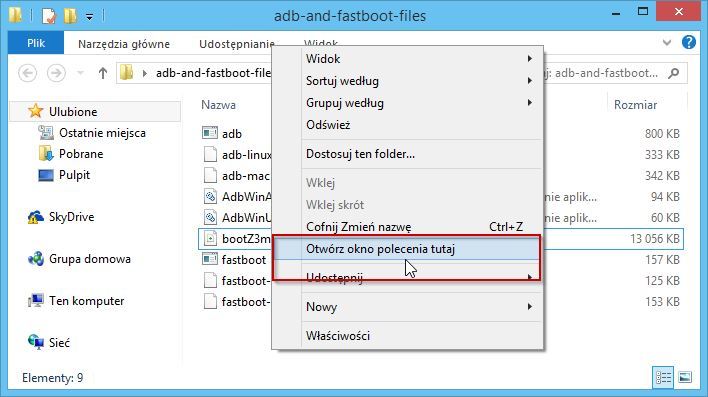This screenshot has height=397, width=708.
Task: Sort by the Rozmiar column header
Action: (x=635, y=105)
